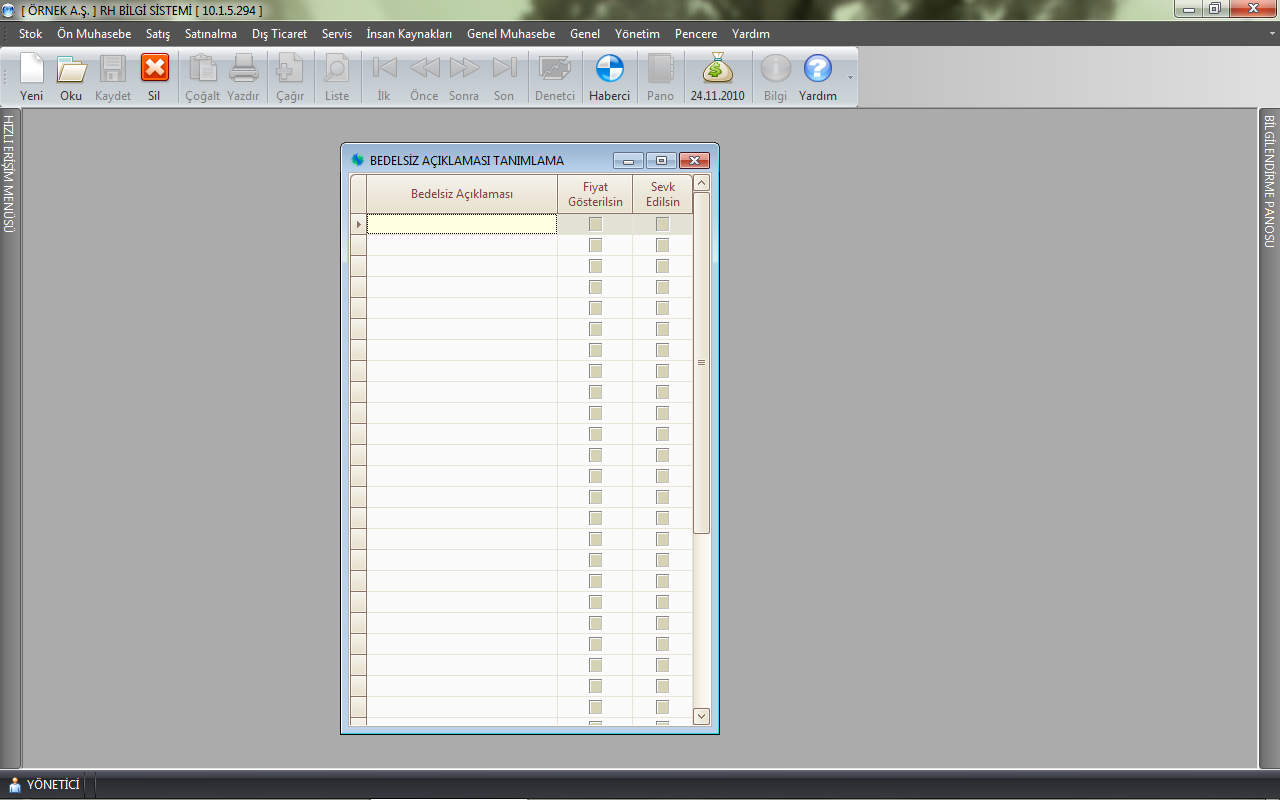Click the grid's scroll down arrow
Screen dimensions: 1280x800
(x=701, y=716)
